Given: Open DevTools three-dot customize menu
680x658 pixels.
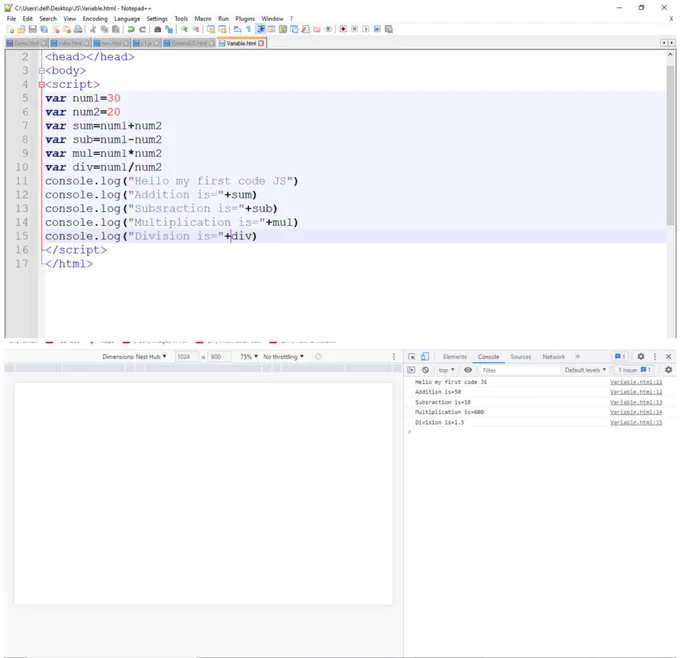Looking at the screenshot, I should tap(655, 357).
